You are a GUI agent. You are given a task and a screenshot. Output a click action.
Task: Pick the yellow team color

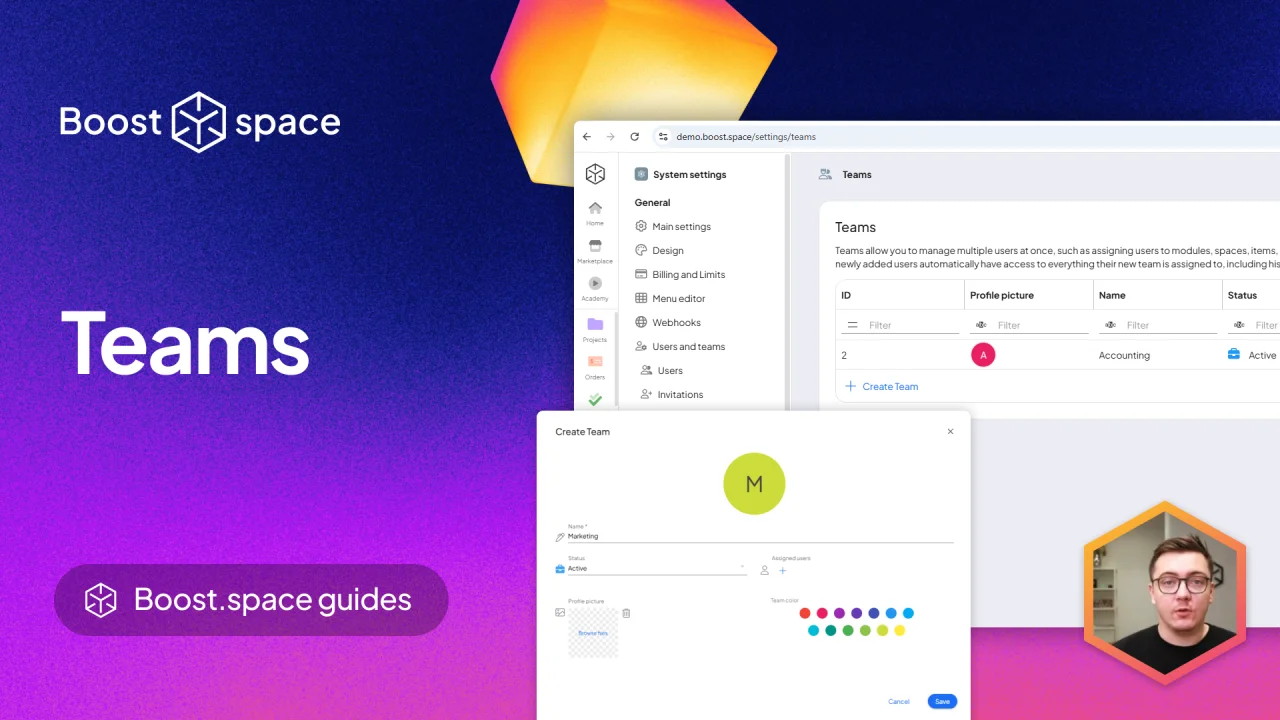(899, 630)
